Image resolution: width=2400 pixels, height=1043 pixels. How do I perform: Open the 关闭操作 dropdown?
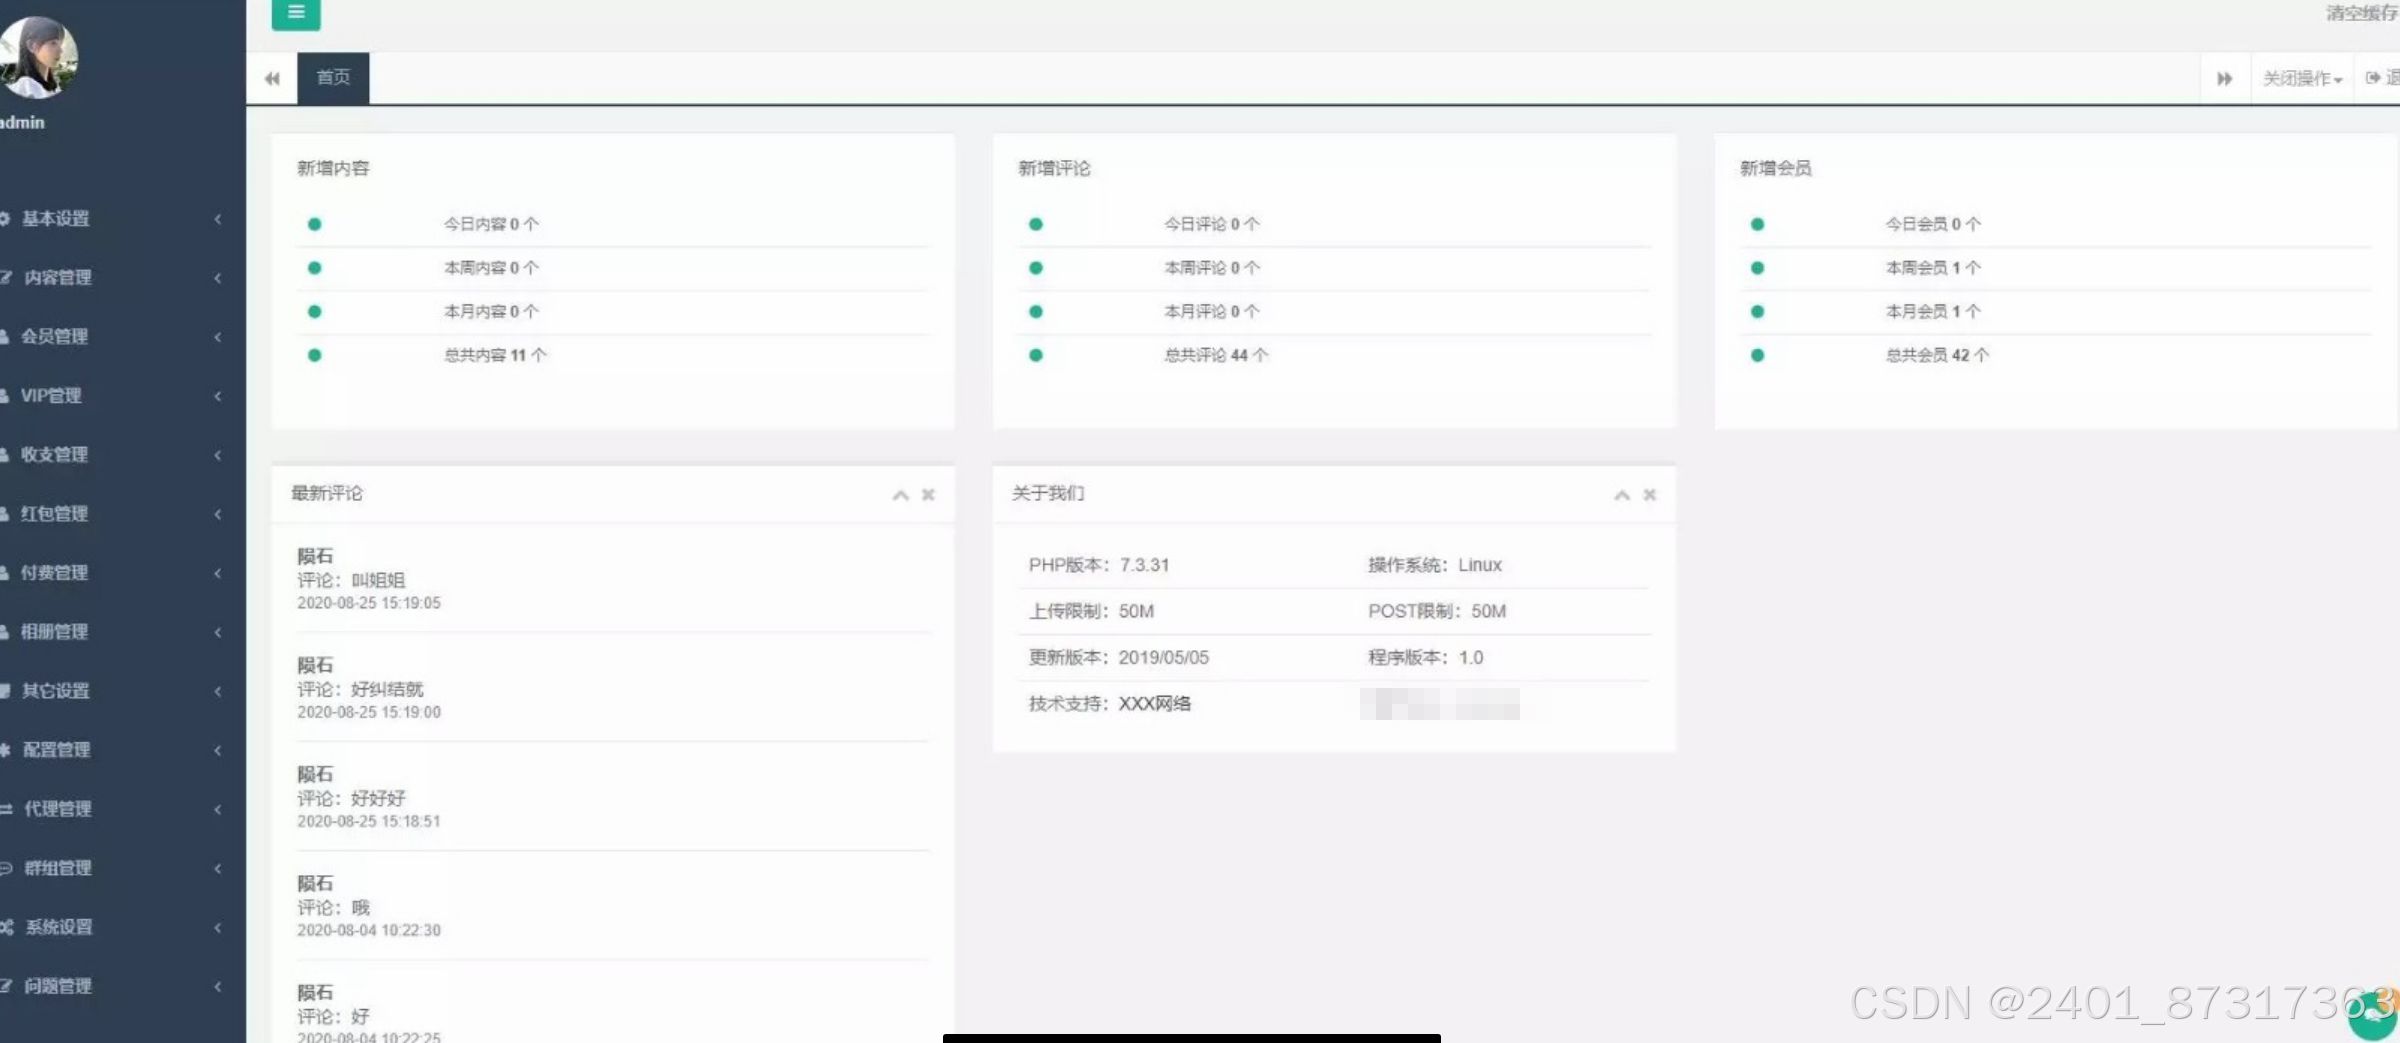(x=2300, y=77)
